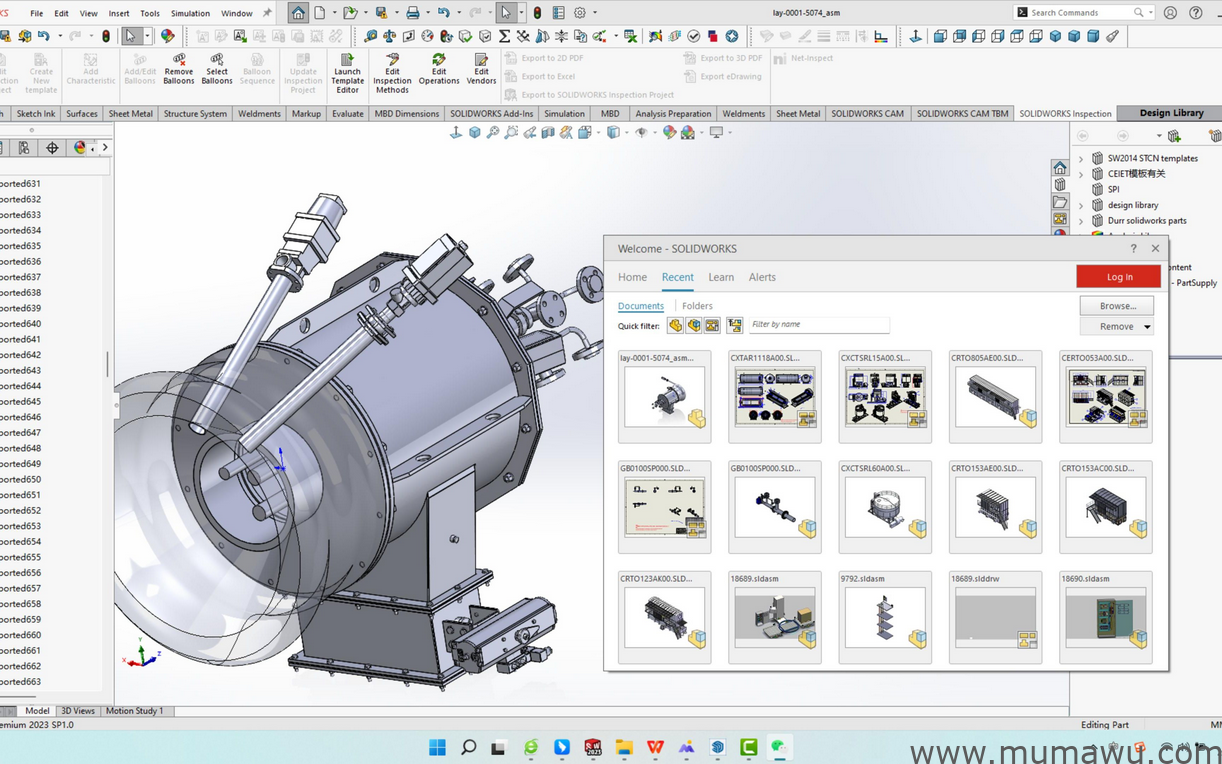Viewport: 1222px width, 764px height.
Task: Click the Welcome dialog help question mark
Action: [x=1133, y=248]
